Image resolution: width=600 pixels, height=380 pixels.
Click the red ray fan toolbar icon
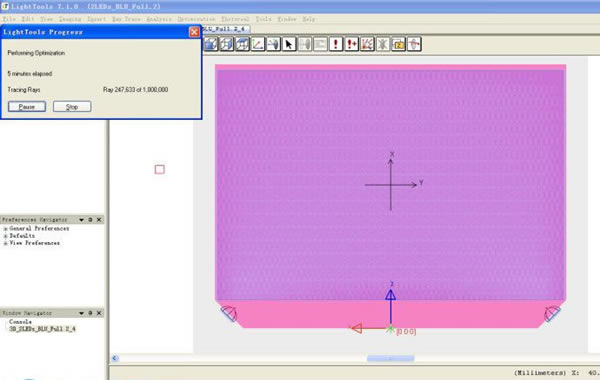[367, 44]
